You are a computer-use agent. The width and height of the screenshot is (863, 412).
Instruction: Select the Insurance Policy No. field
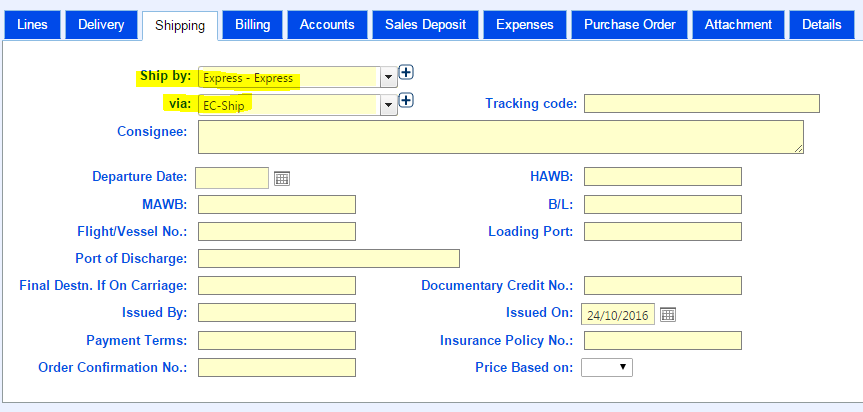coord(663,340)
